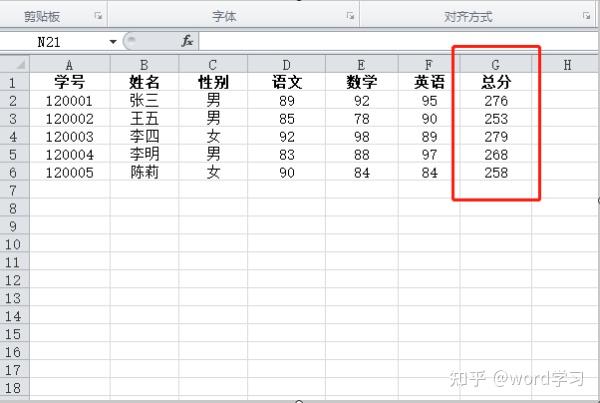Select row 1 header
This screenshot has width=600, height=403.
15,82
